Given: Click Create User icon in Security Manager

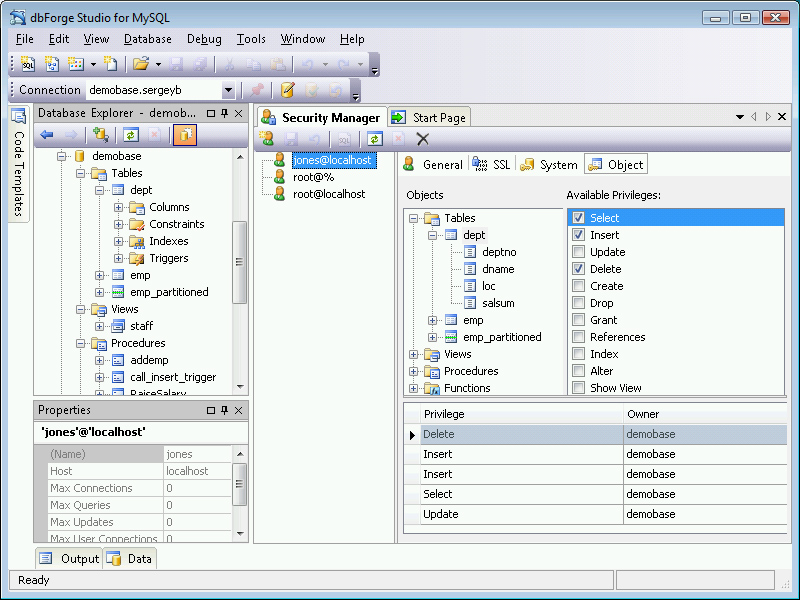Looking at the screenshot, I should click(266, 139).
